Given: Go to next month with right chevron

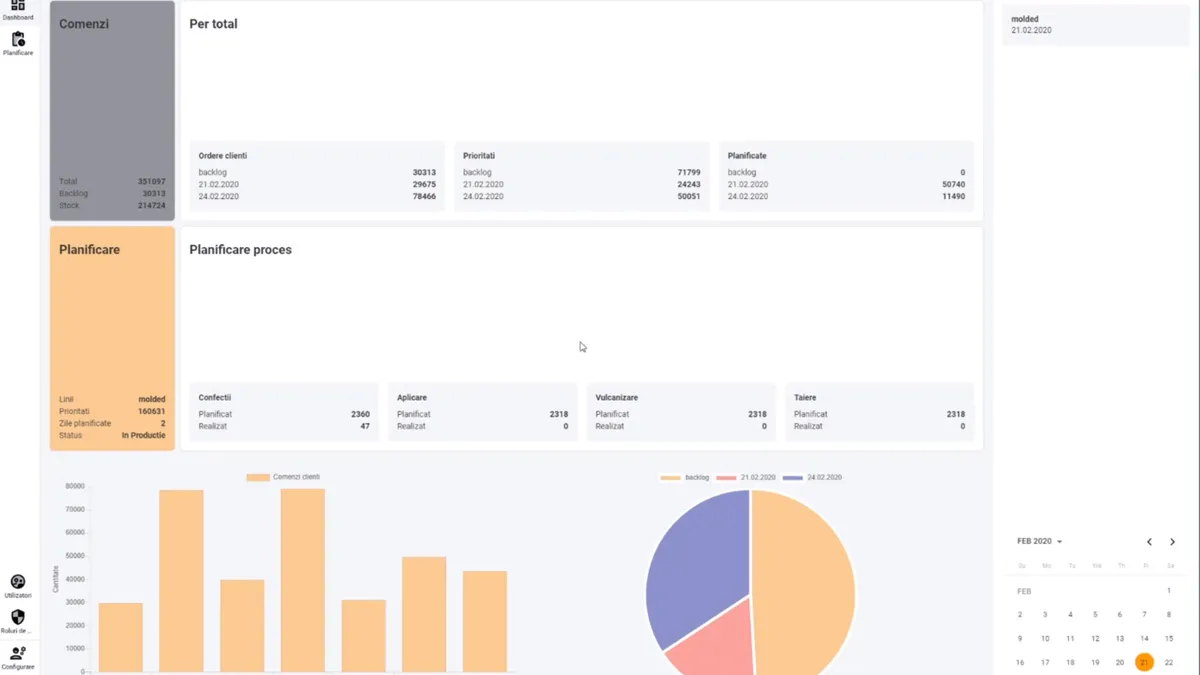Looking at the screenshot, I should coord(1172,541).
